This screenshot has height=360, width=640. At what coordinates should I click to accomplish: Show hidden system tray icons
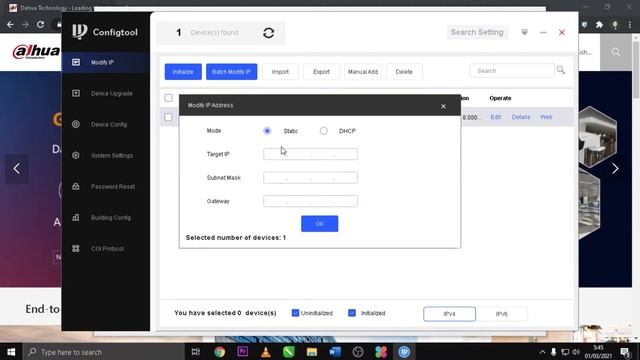[x=542, y=352]
